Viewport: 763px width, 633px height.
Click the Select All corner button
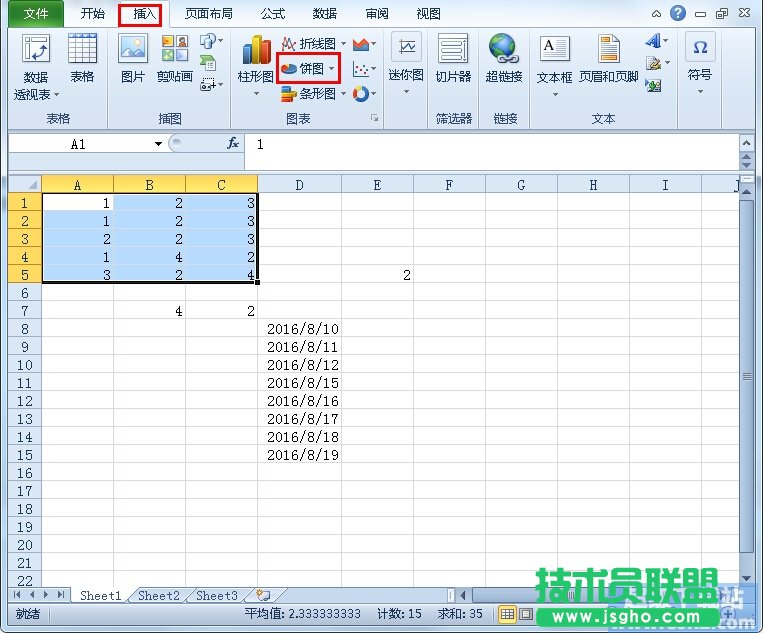click(25, 184)
